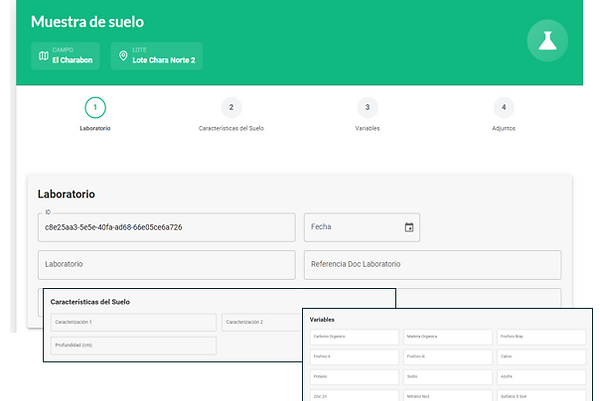Image resolution: width=600 pixels, height=401 pixels.
Task: Click the Zinc Zn variable field
Action: tap(354, 395)
